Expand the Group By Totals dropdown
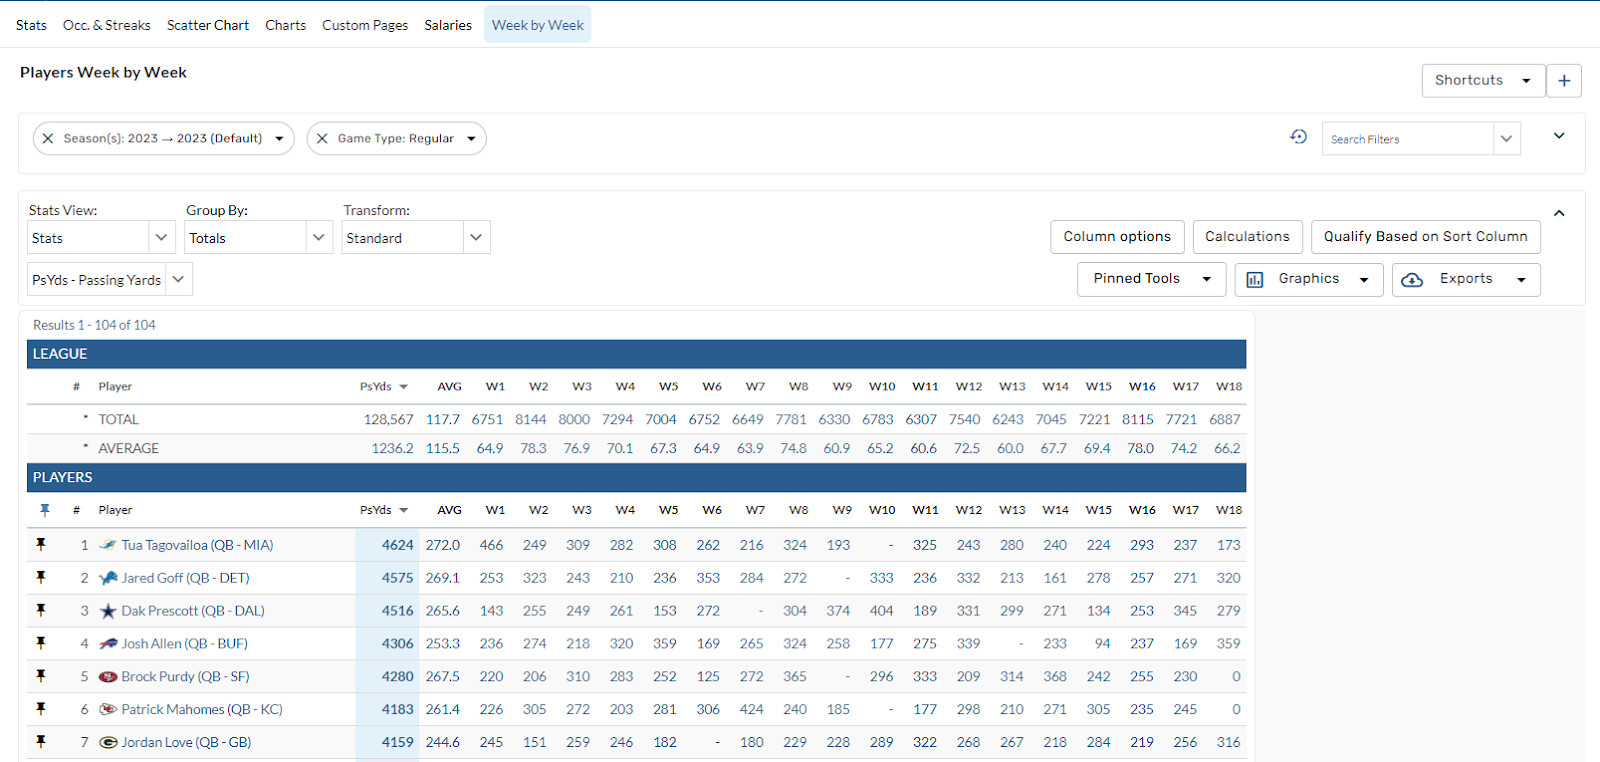The width and height of the screenshot is (1600, 762). 259,238
